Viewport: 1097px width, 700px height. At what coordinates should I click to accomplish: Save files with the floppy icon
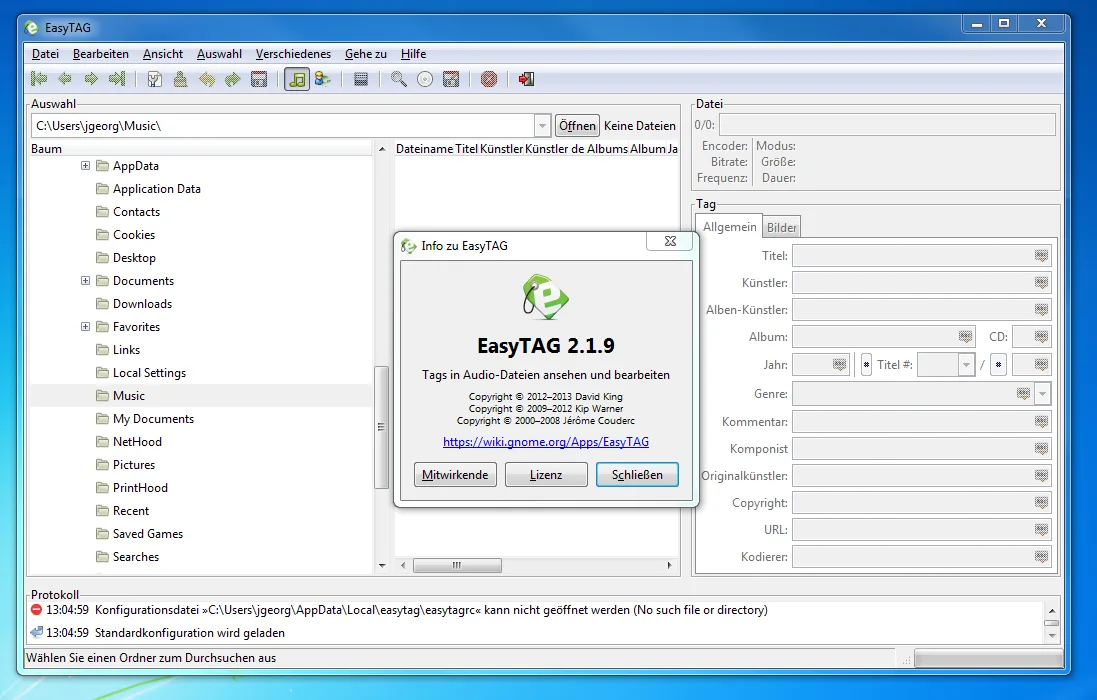click(x=259, y=79)
